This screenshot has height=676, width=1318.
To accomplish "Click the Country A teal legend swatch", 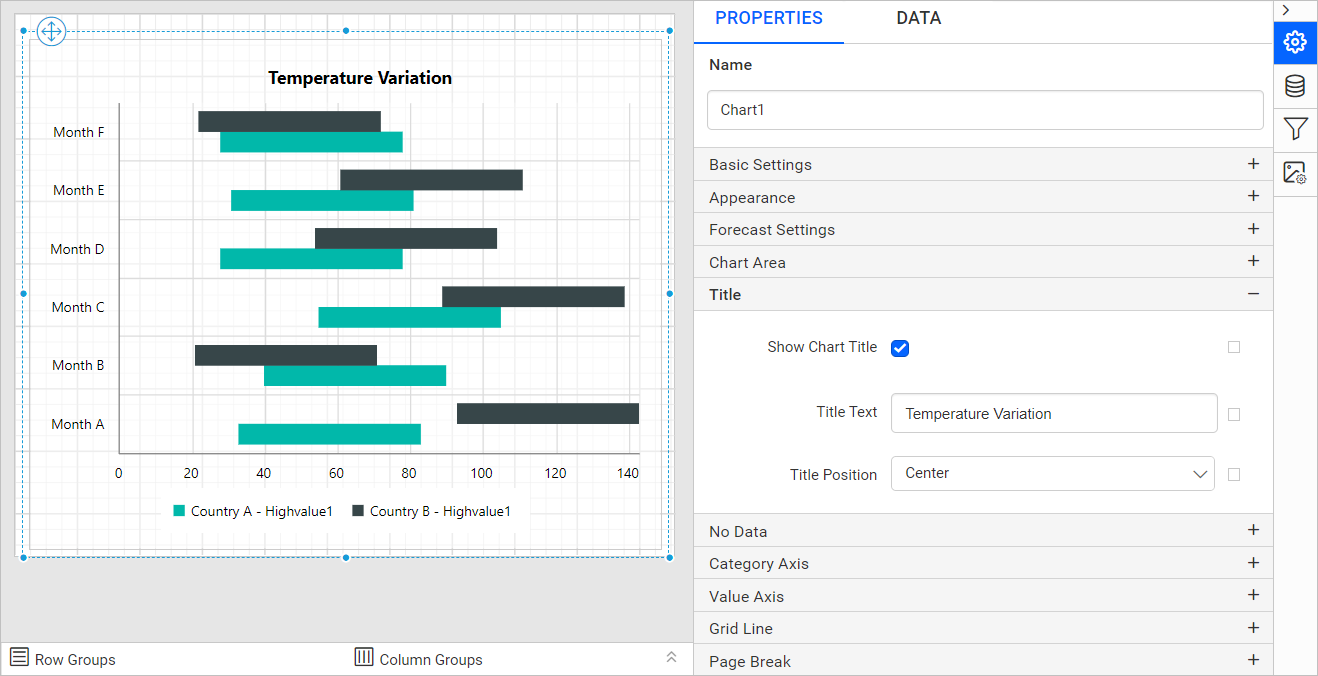I will (x=180, y=511).
